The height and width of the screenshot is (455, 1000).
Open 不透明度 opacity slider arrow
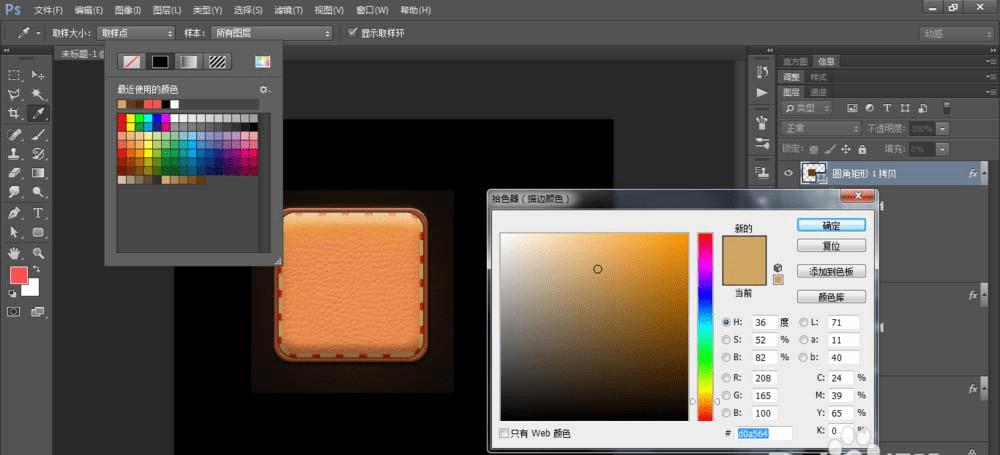point(942,129)
